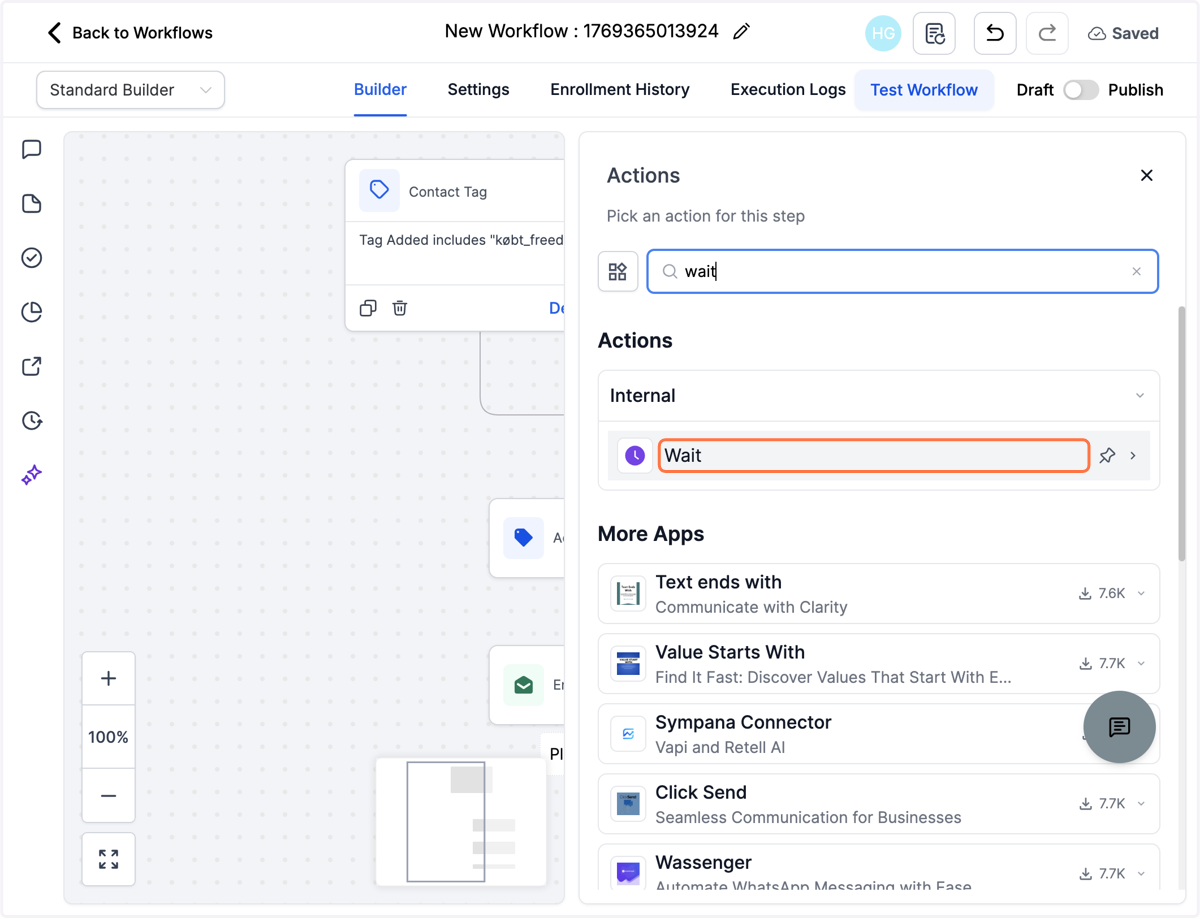Click the Test Workflow button
The width and height of the screenshot is (1200, 918).
[924, 90]
